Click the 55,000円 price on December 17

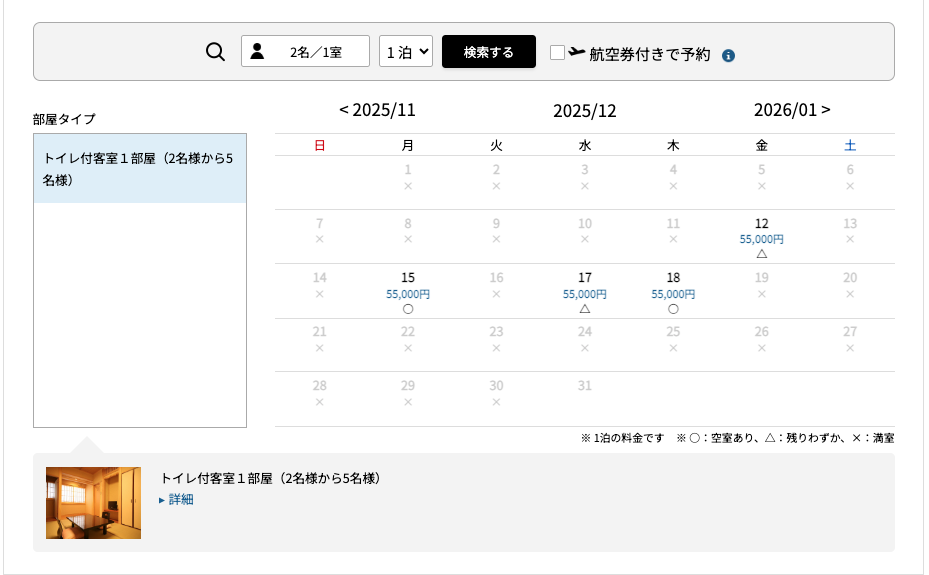click(585, 294)
